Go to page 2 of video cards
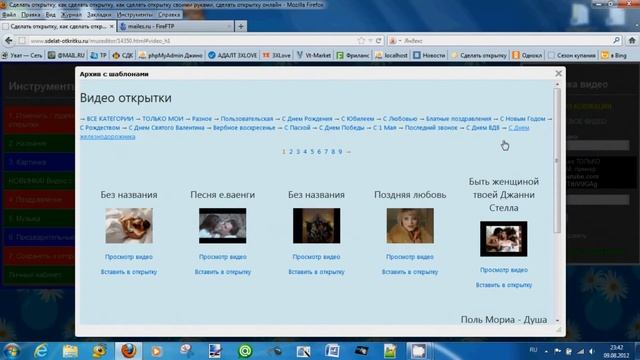Image resolution: width=640 pixels, height=360 pixels. click(291, 152)
